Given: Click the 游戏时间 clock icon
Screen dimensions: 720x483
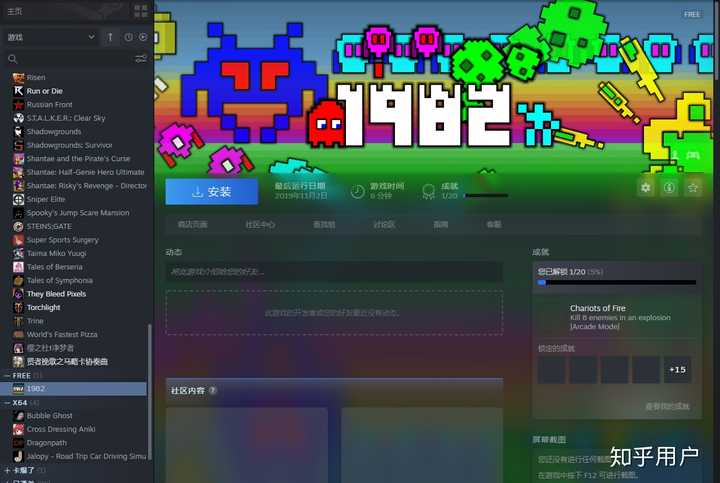Looking at the screenshot, I should 357,191.
